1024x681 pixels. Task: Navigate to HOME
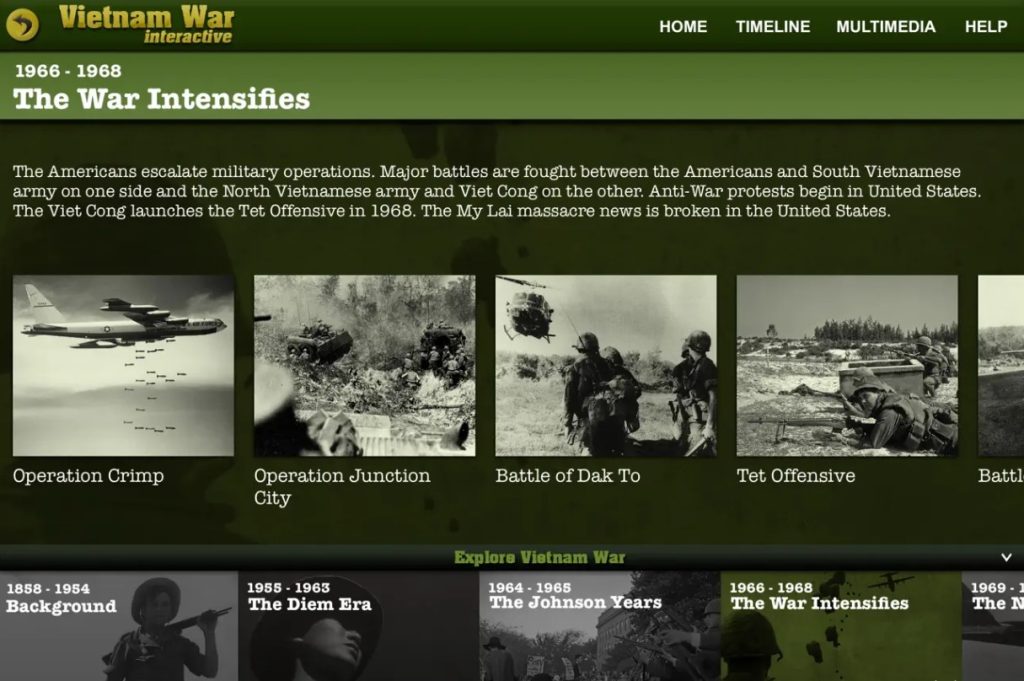click(683, 27)
